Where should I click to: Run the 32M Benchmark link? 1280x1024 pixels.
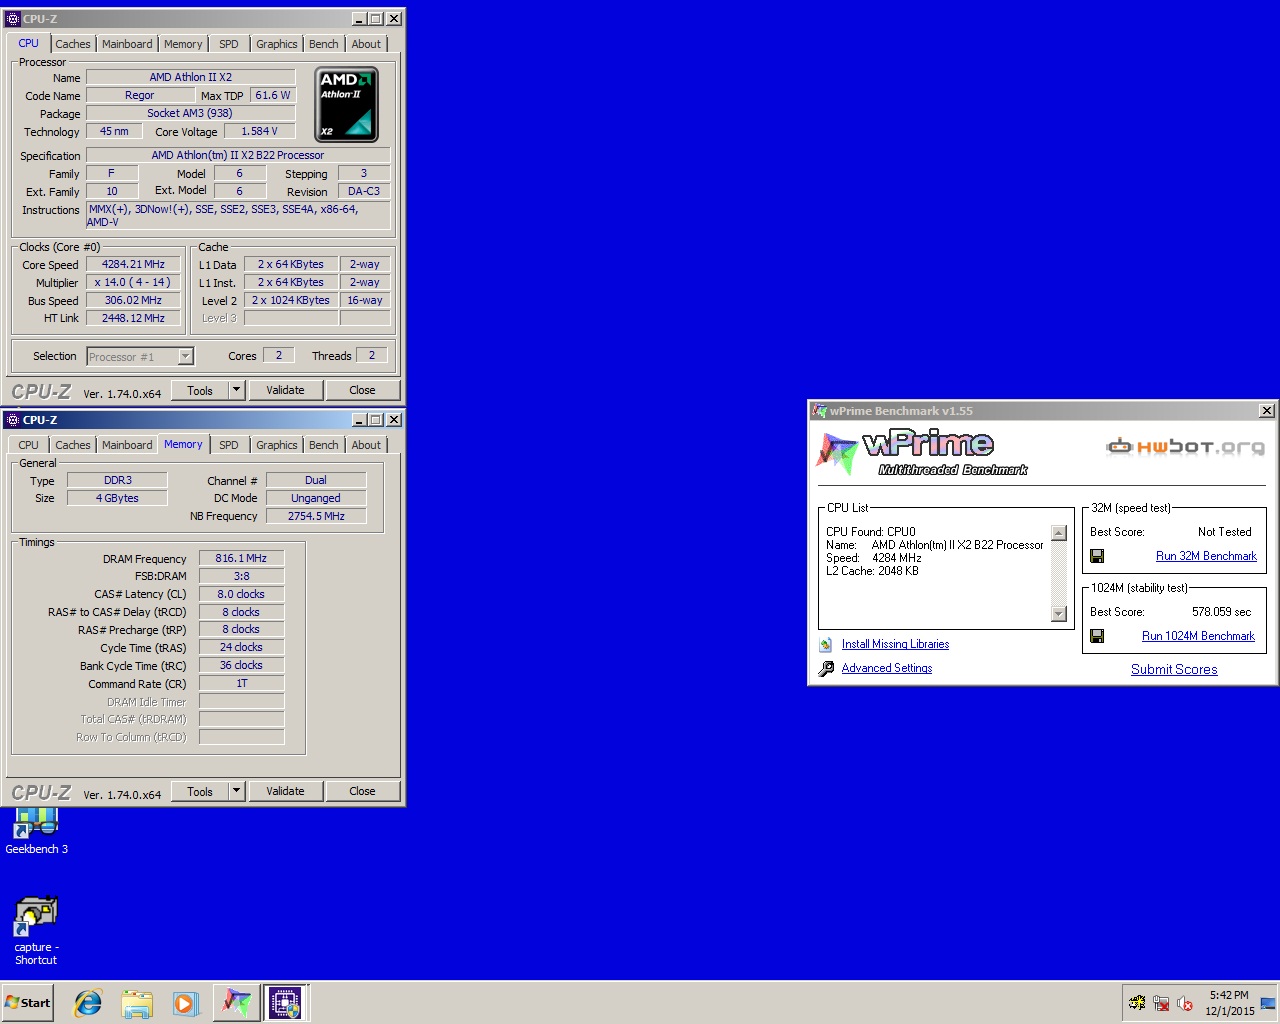[x=1206, y=556]
